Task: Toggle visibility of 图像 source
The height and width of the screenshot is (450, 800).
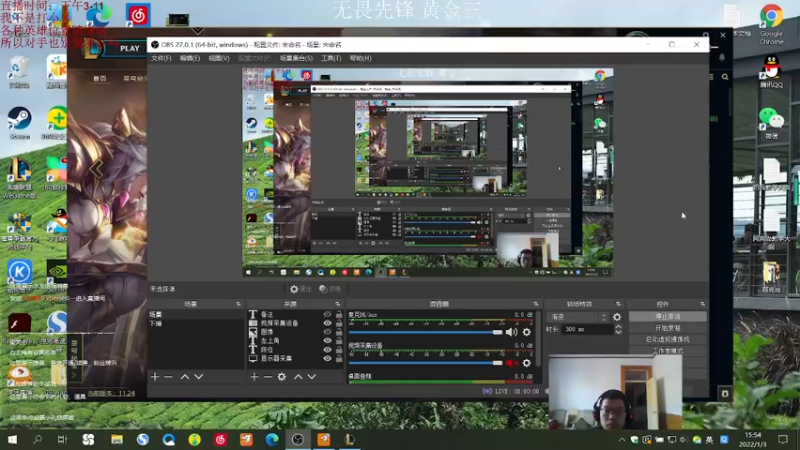Action: click(327, 332)
